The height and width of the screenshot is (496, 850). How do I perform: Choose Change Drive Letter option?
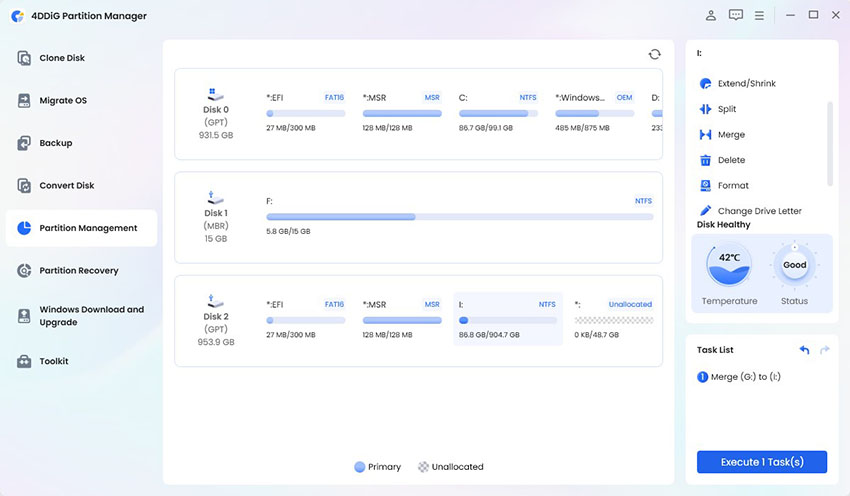click(759, 211)
